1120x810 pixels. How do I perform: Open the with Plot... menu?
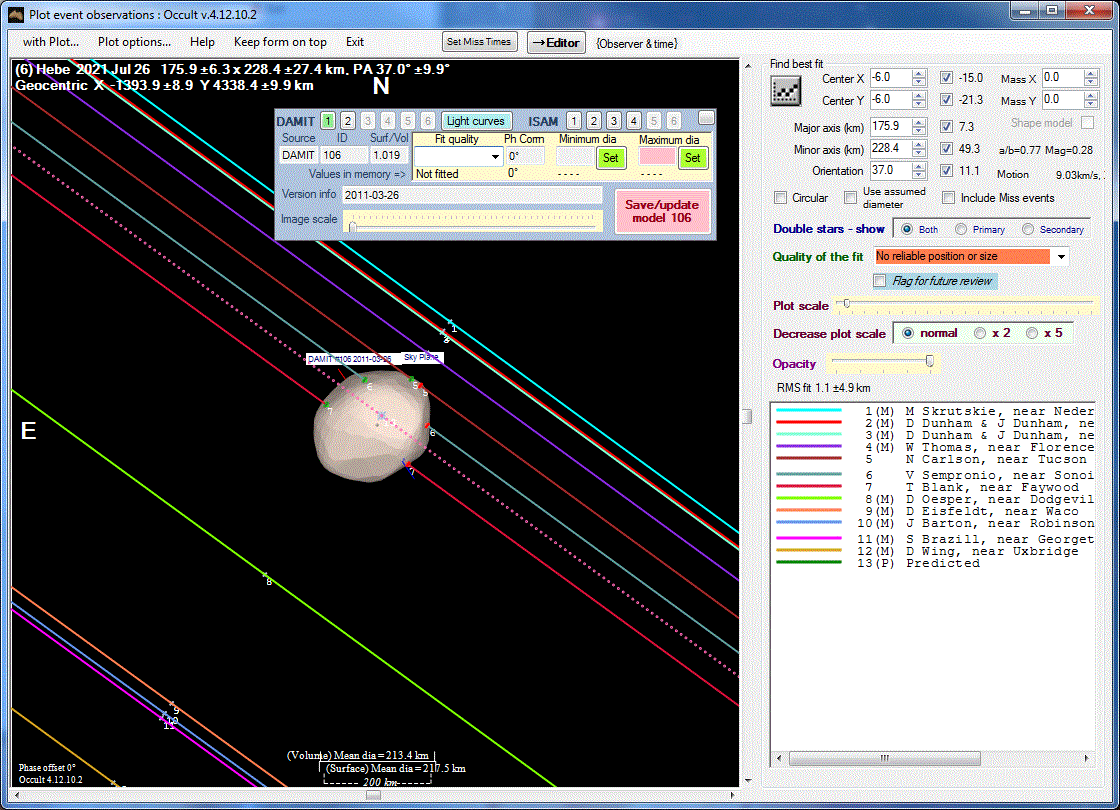[51, 42]
